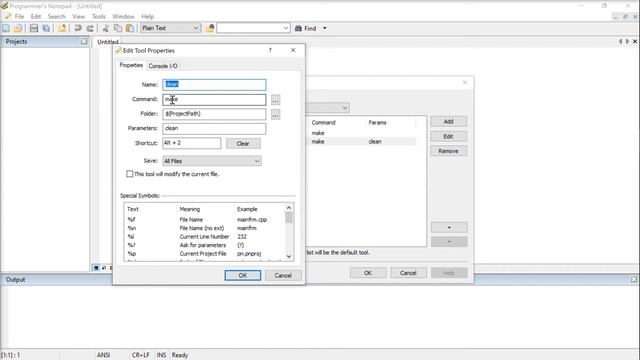Click Cancel in the background Options dialog
The width and height of the screenshot is (640, 360).
(x=408, y=273)
